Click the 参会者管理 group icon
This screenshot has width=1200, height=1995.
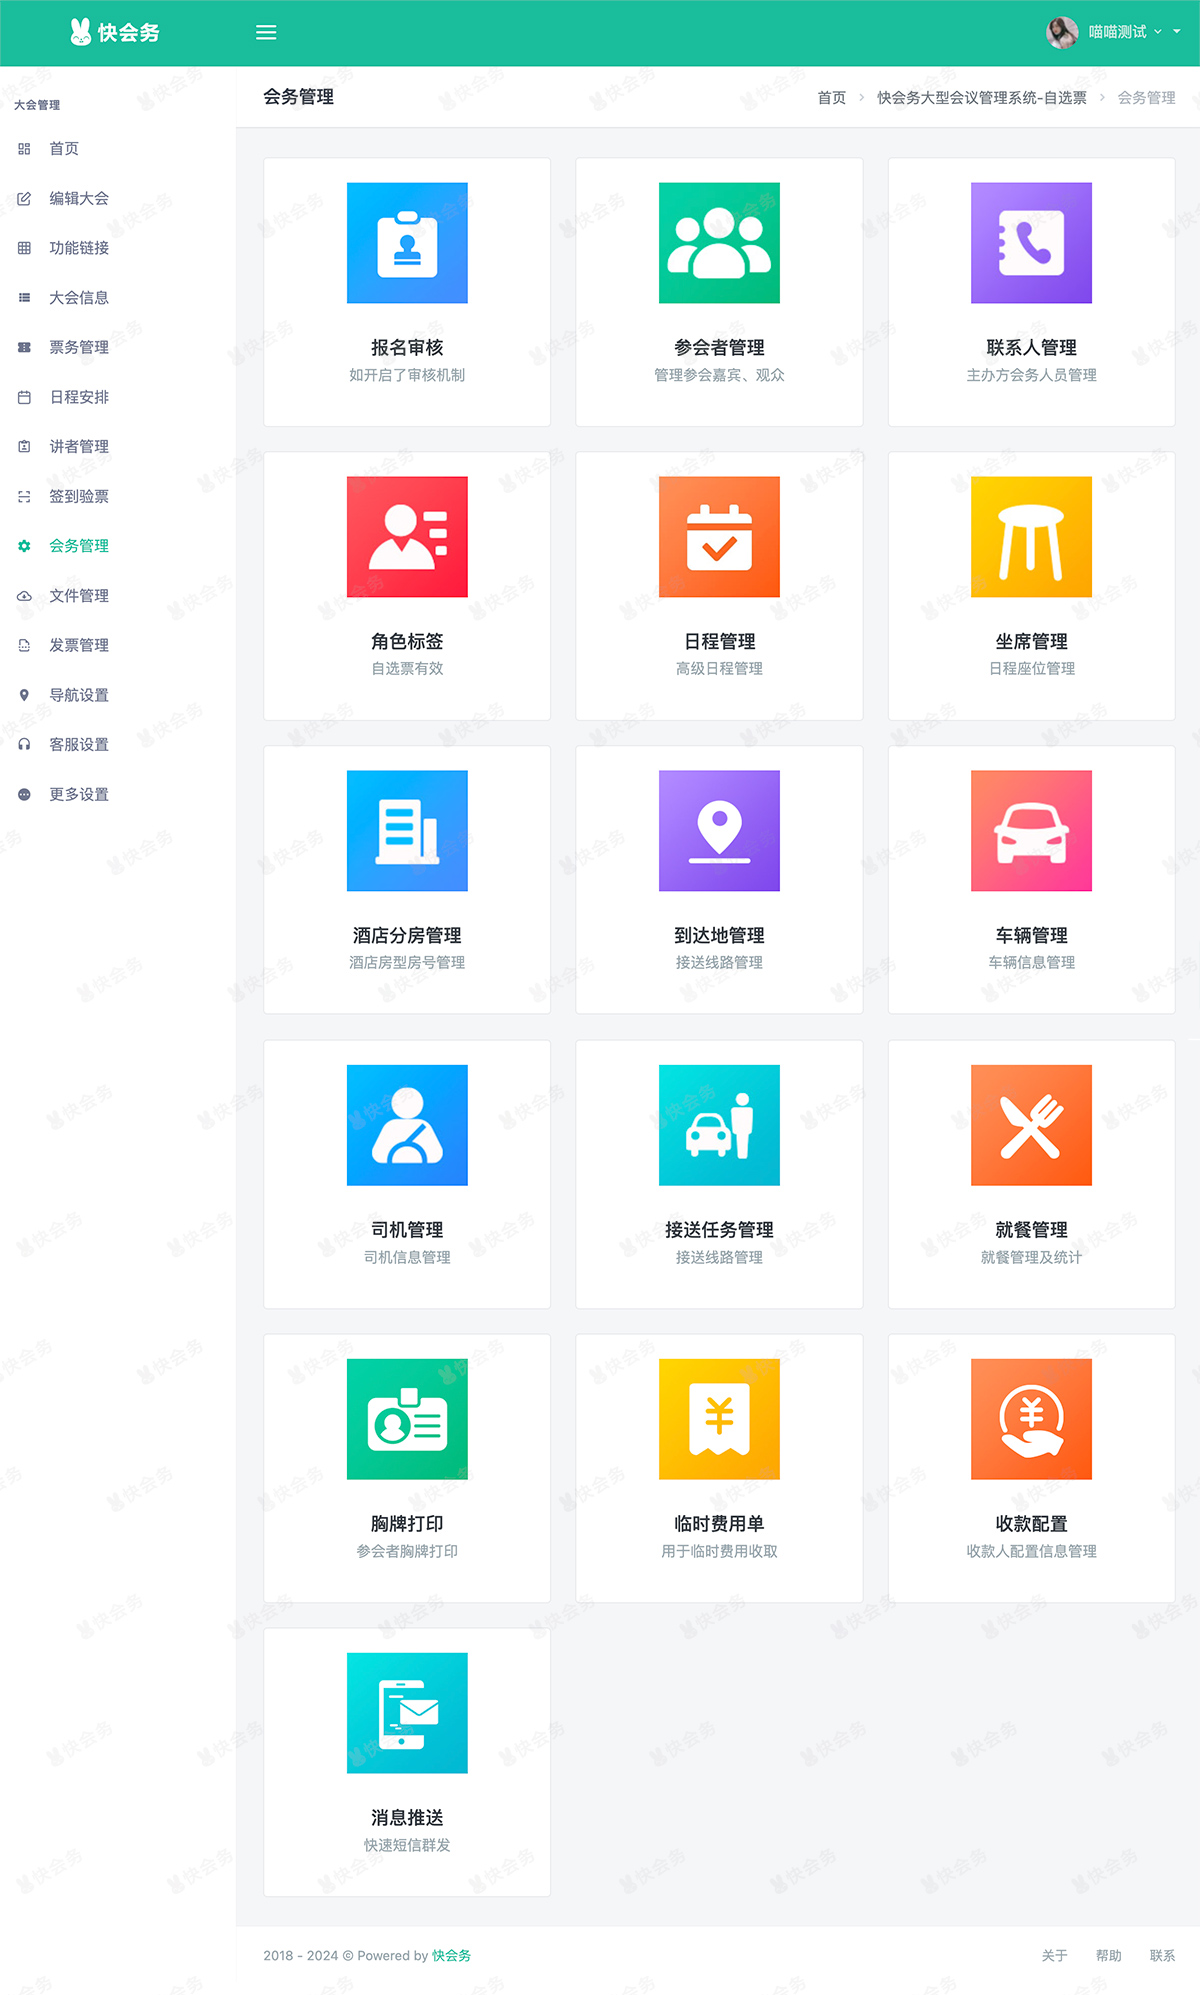[719, 243]
